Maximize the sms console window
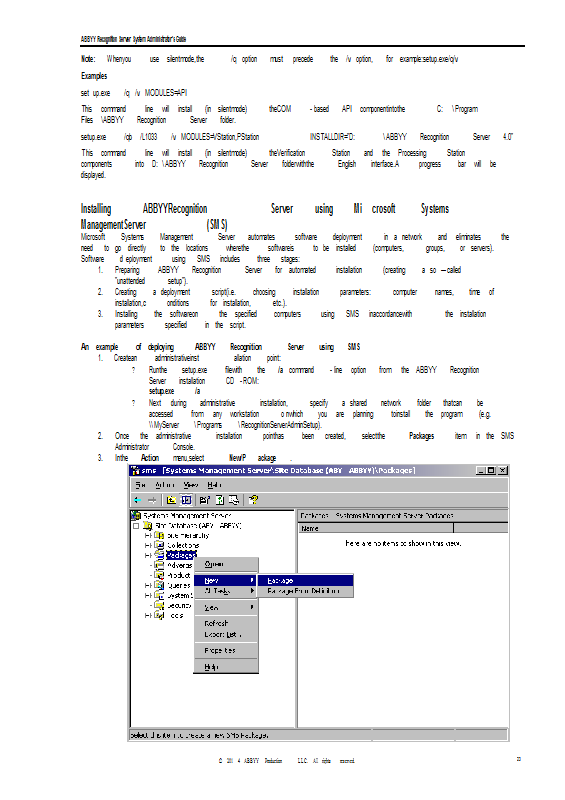 click(491, 470)
